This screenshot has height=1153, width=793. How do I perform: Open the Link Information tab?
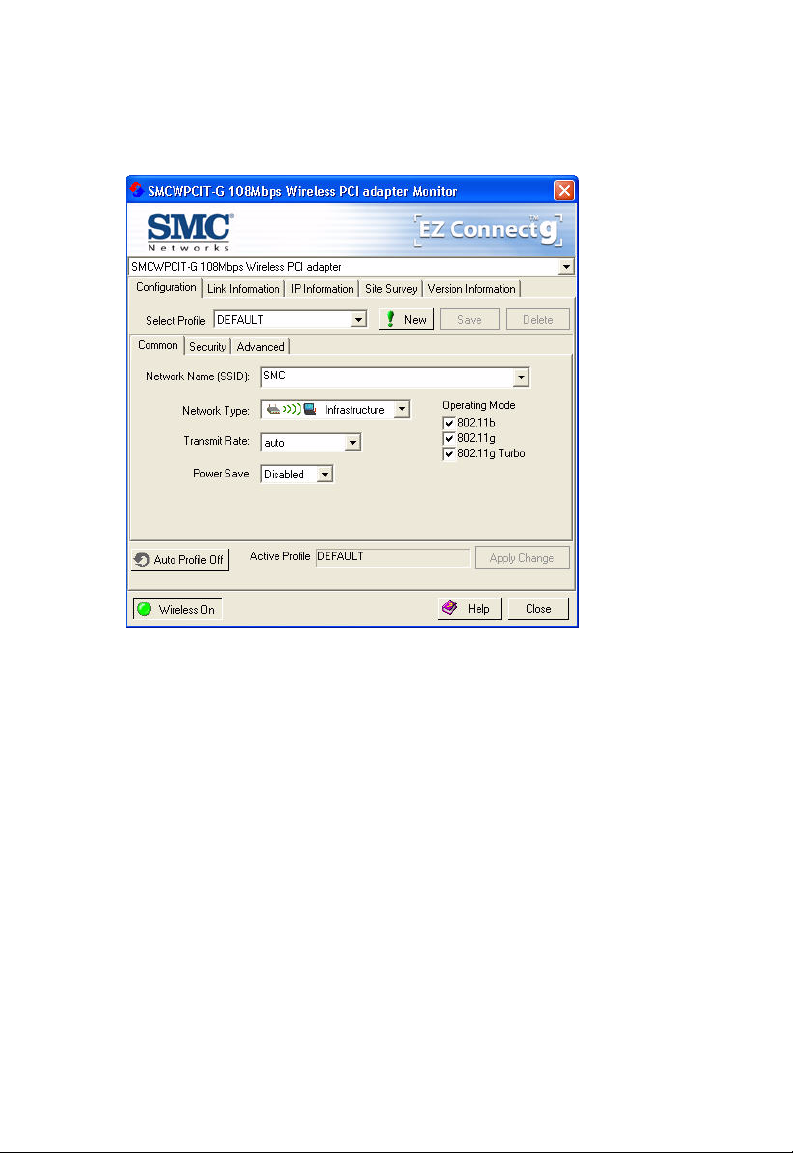click(x=243, y=288)
